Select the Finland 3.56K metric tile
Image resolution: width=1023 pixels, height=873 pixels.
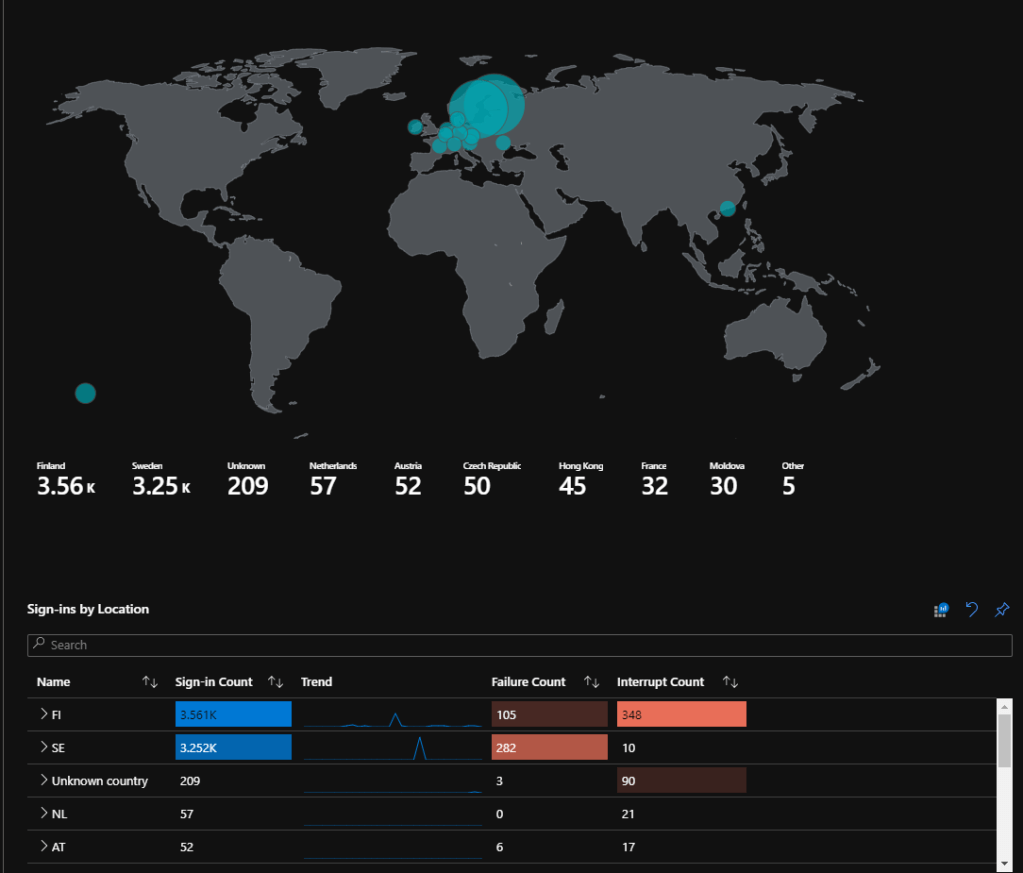65,481
